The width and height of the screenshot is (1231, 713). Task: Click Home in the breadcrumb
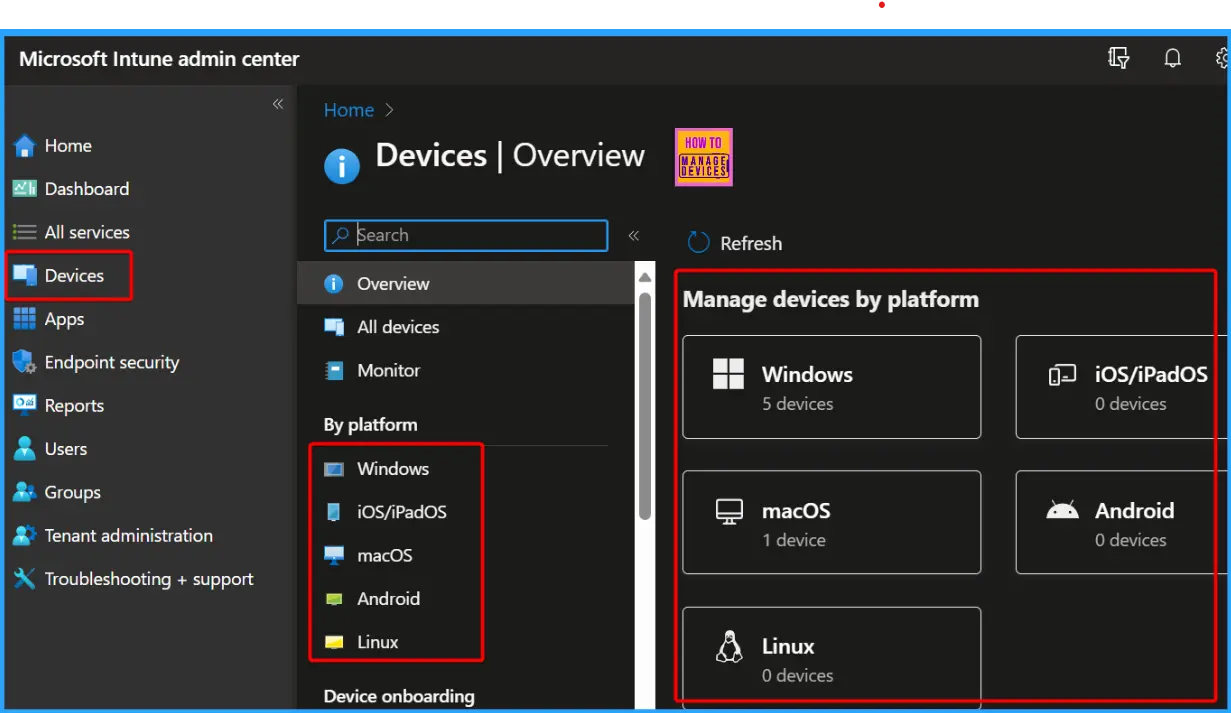346,110
